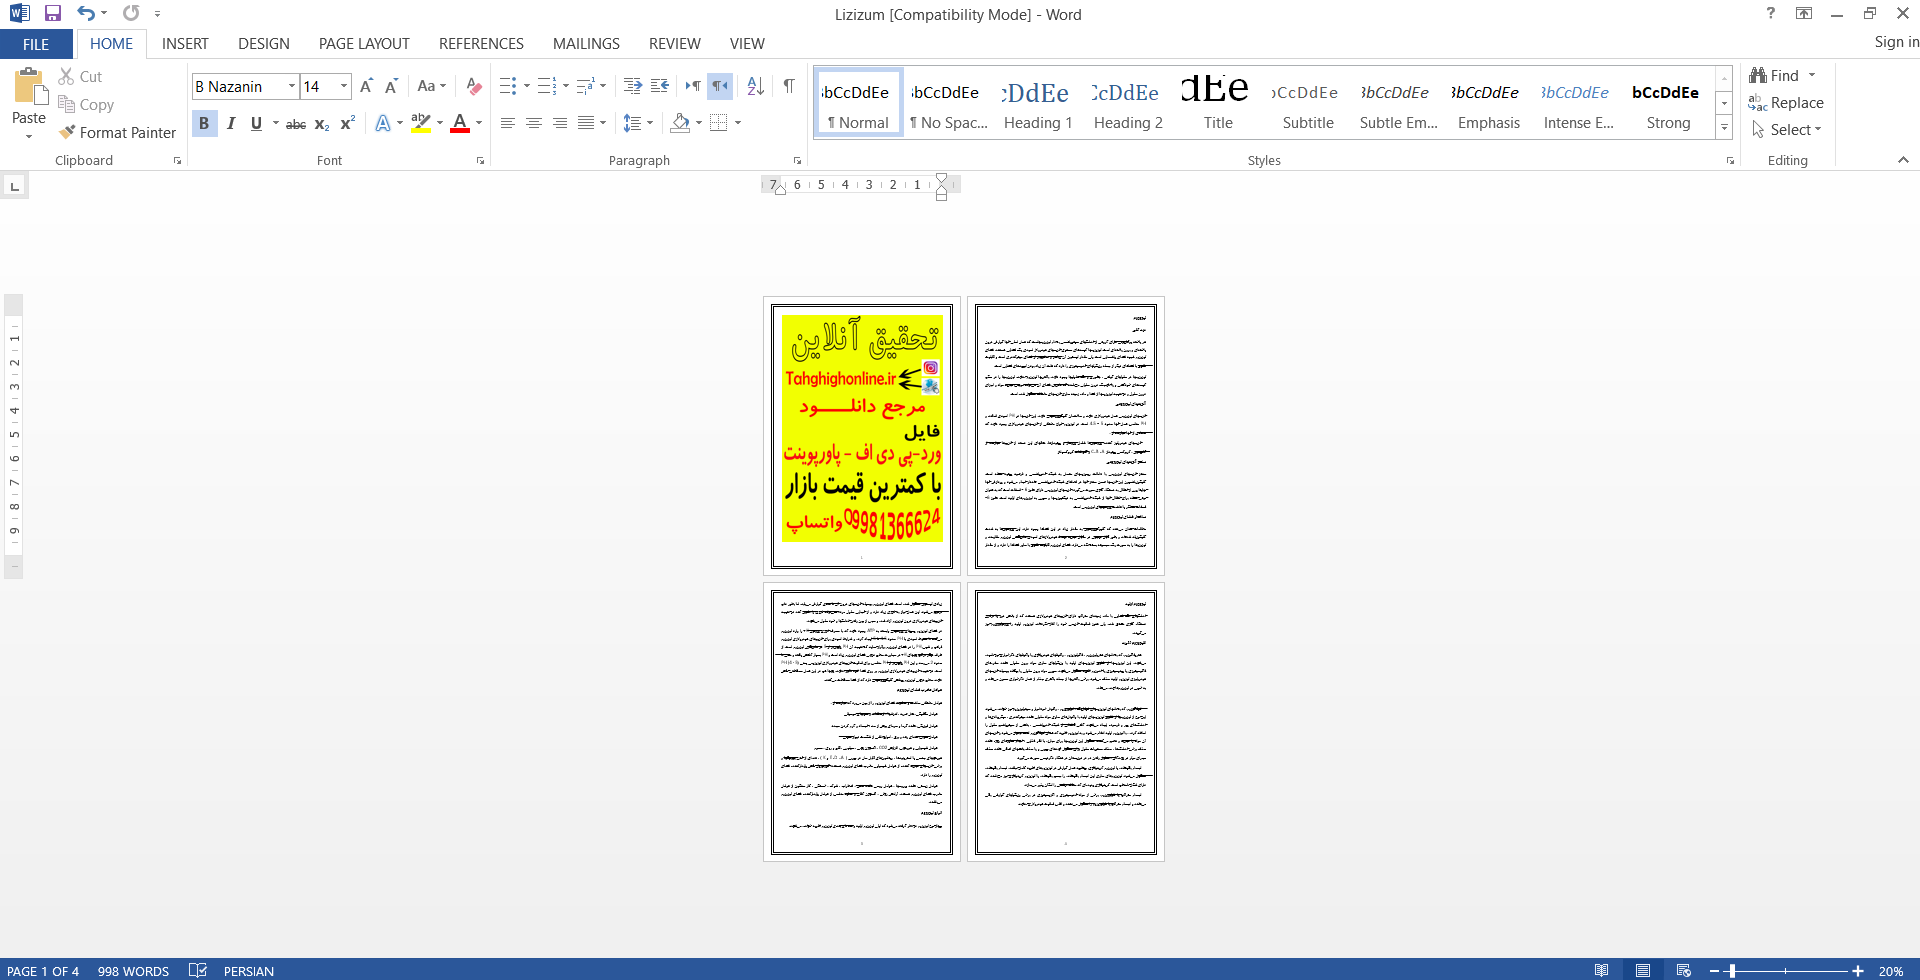Image resolution: width=1920 pixels, height=980 pixels.
Task: Click the Zoom Out minus icon
Action: (1714, 971)
